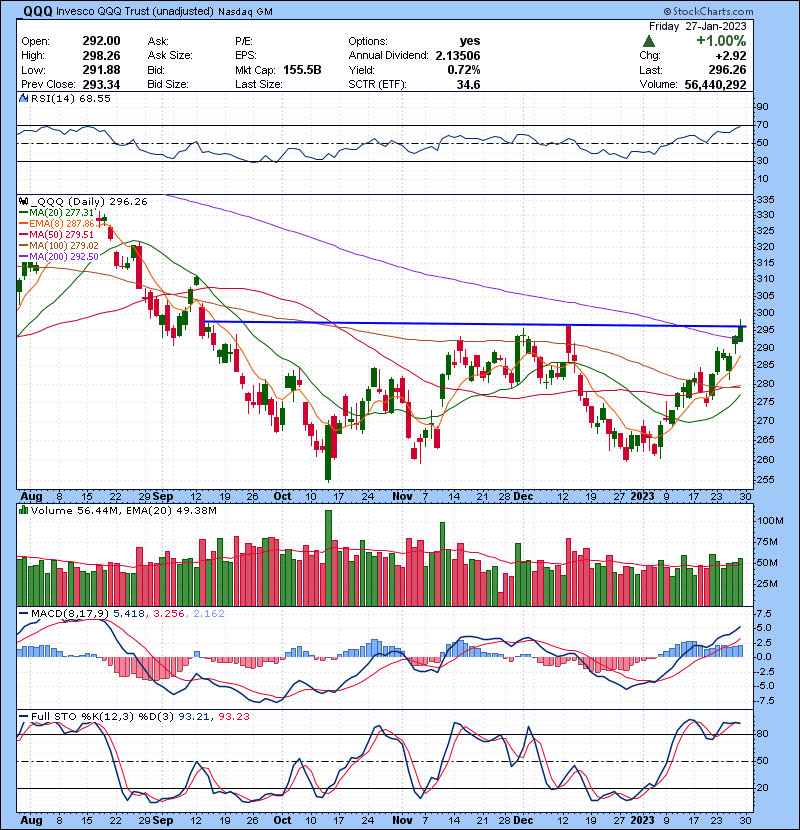Screen dimensions: 800x830
Task: Click the Low value 291.88
Action: click(101, 70)
